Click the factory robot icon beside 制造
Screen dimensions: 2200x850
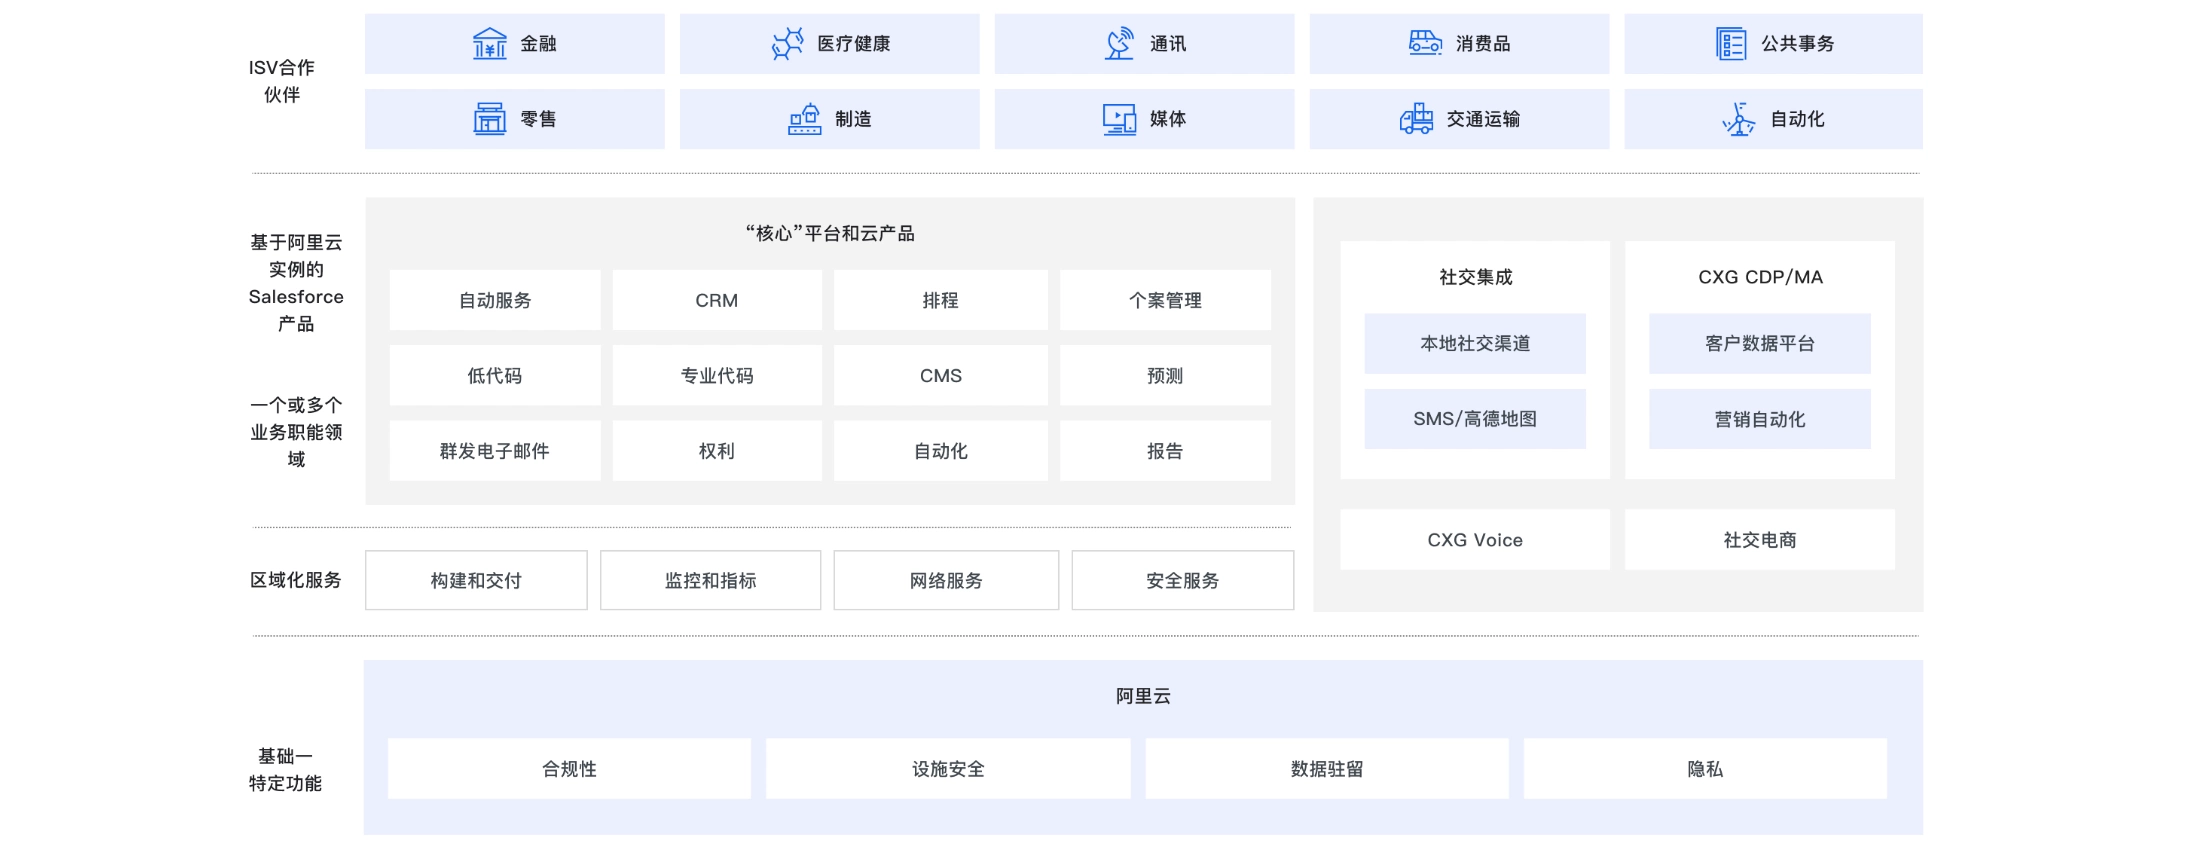click(805, 119)
